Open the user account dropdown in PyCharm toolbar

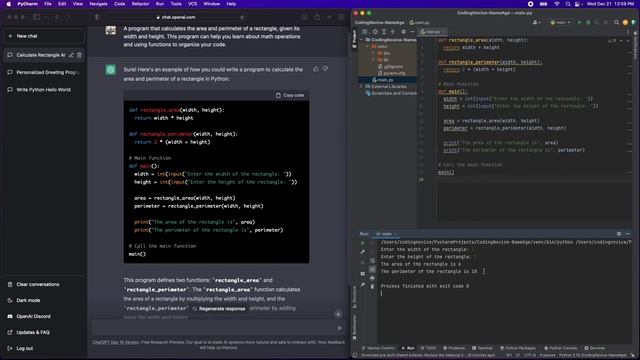coord(536,22)
